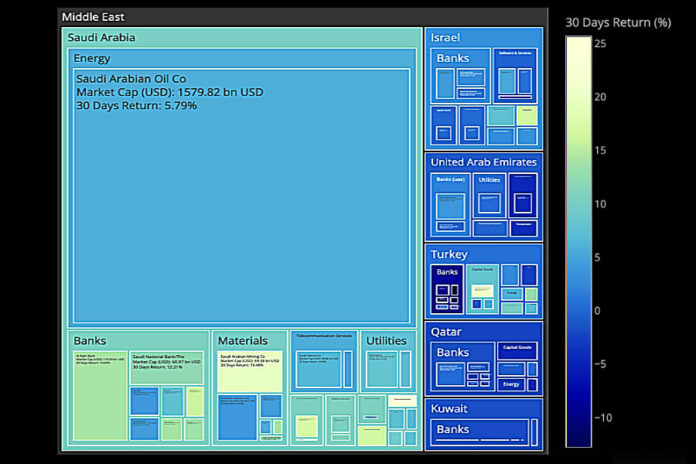Screen dimensions: 696x464
Task: Open the Energy sector under Qatar
Action: [x=510, y=384]
